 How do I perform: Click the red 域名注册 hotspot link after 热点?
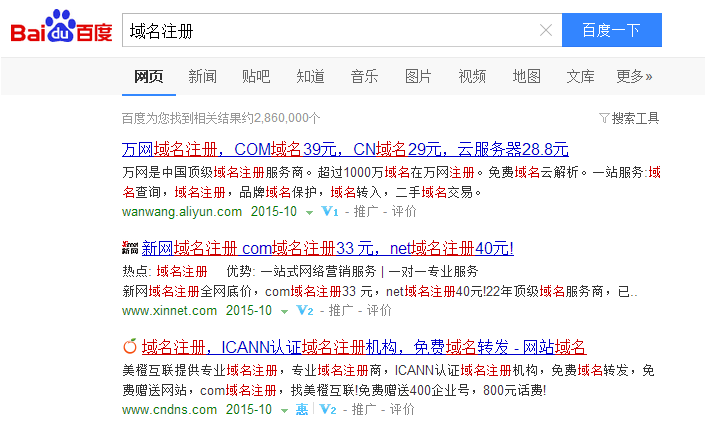coord(182,272)
